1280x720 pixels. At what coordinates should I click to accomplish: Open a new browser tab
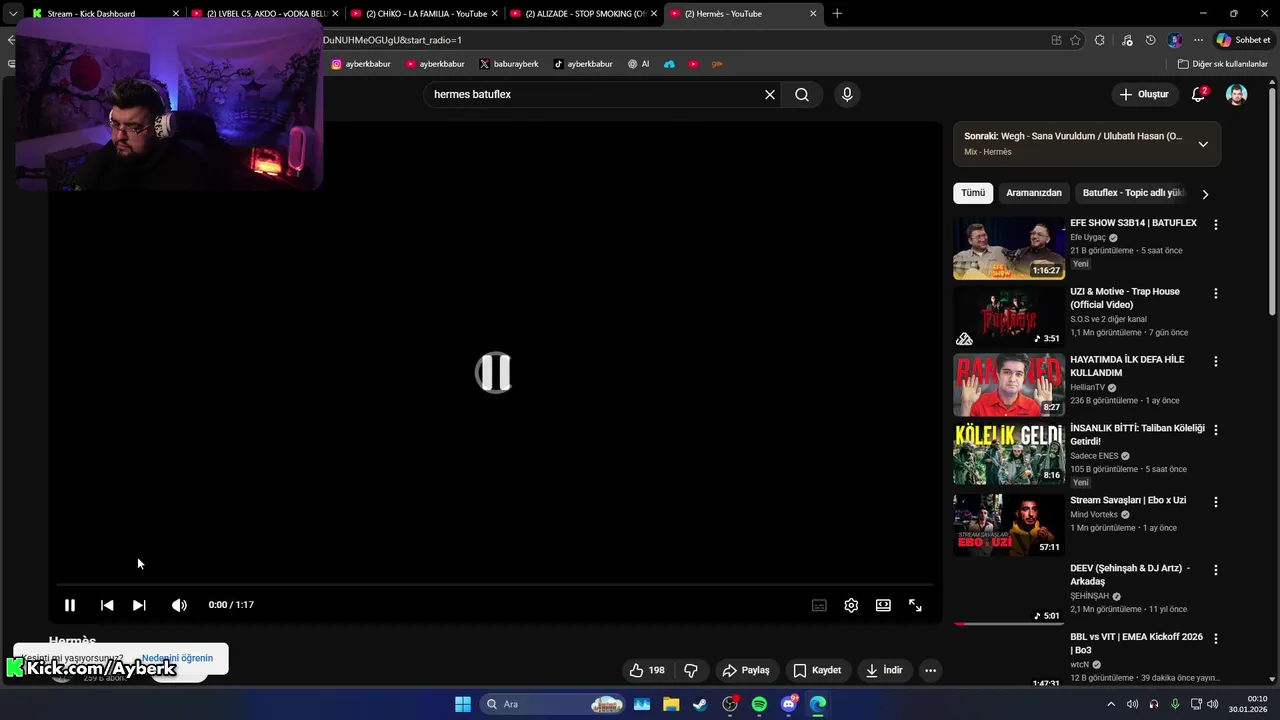837,14
